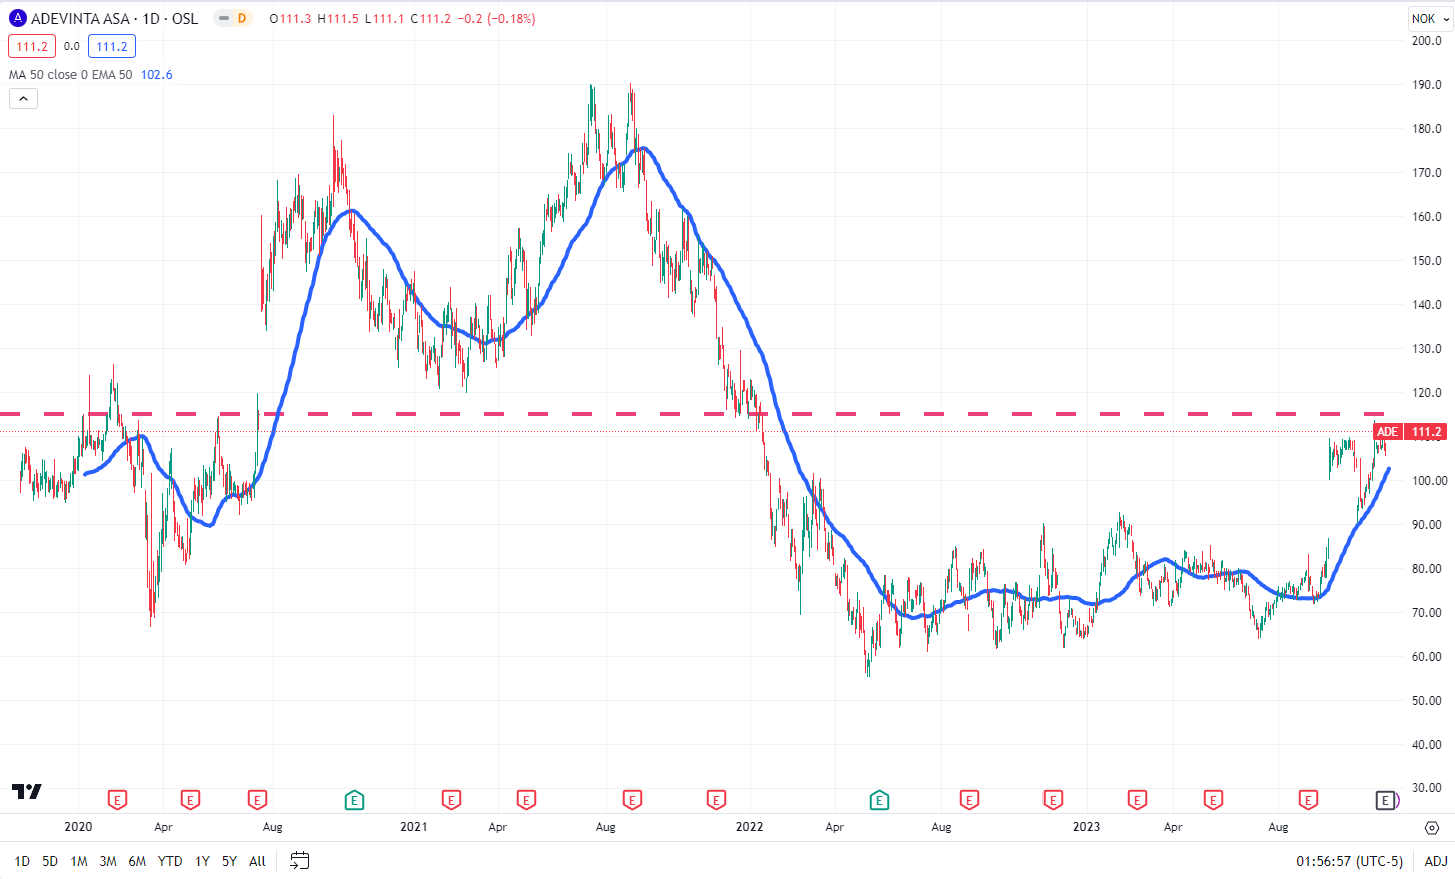The height and width of the screenshot is (879, 1455).
Task: Click the 2021 time axis label
Action: click(413, 827)
